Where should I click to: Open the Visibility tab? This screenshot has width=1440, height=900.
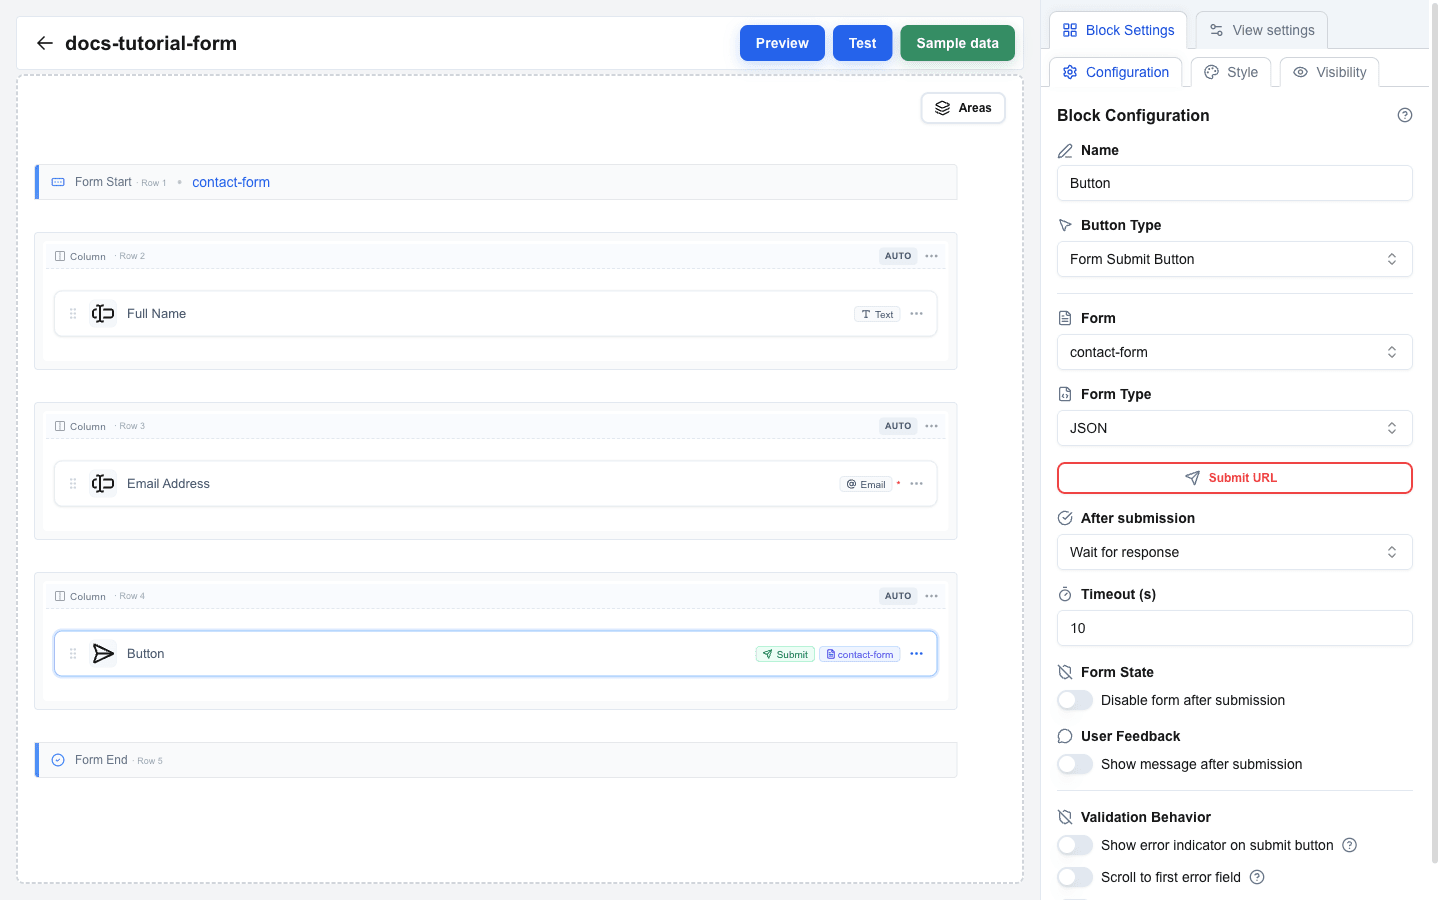coord(1329,72)
